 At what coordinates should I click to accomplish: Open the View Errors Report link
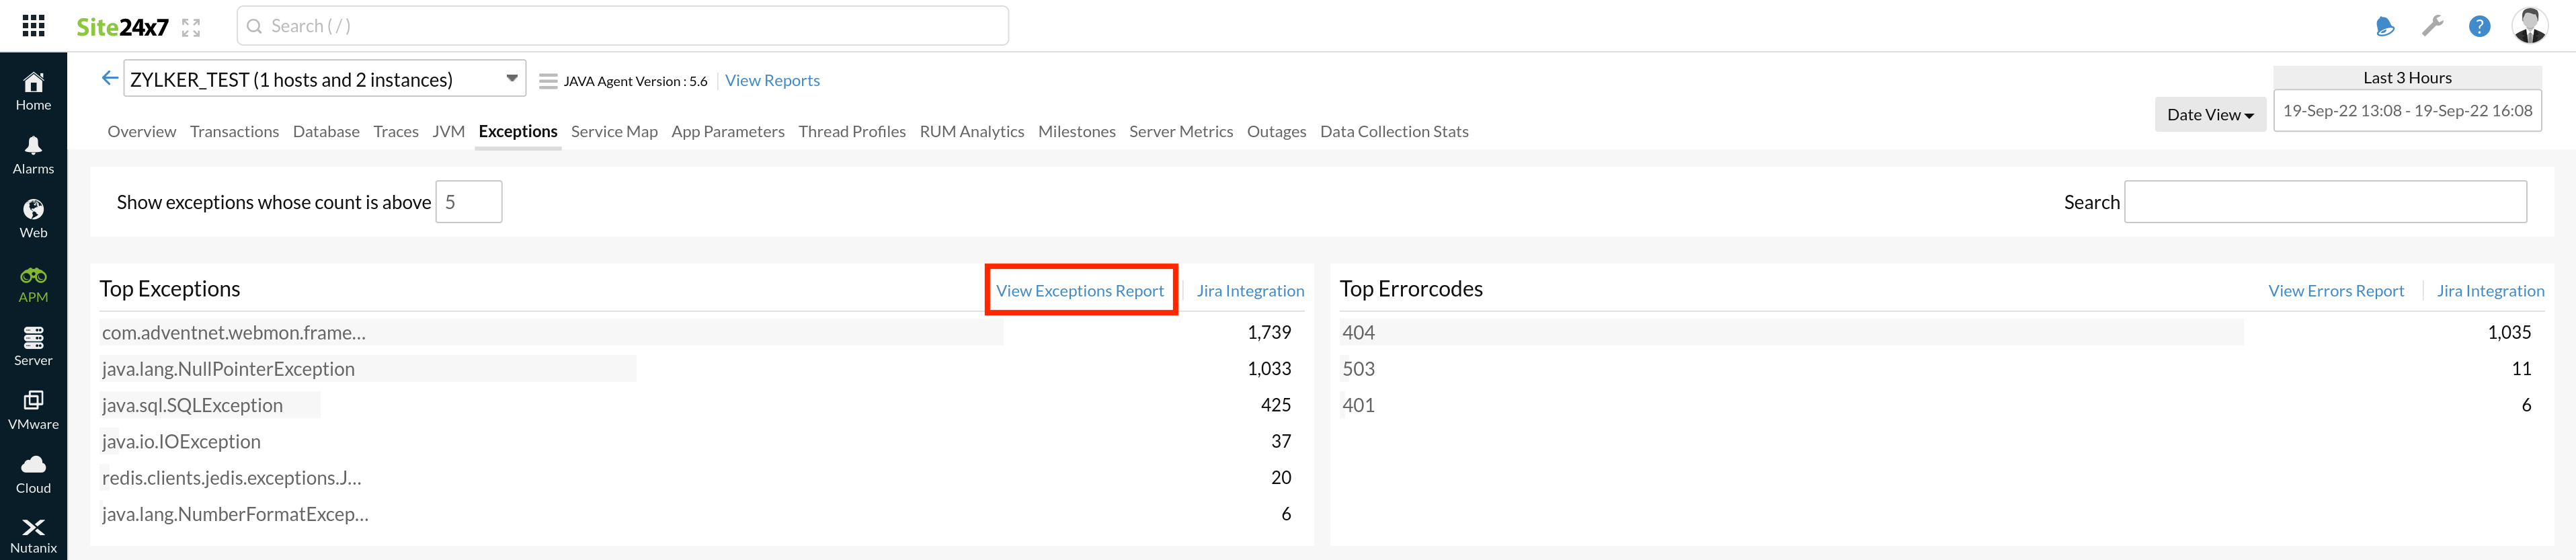2335,291
